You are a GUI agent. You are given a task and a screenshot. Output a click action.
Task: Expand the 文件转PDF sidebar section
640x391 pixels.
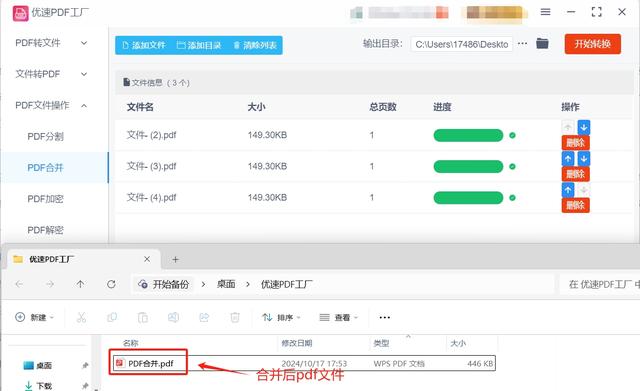coord(51,74)
